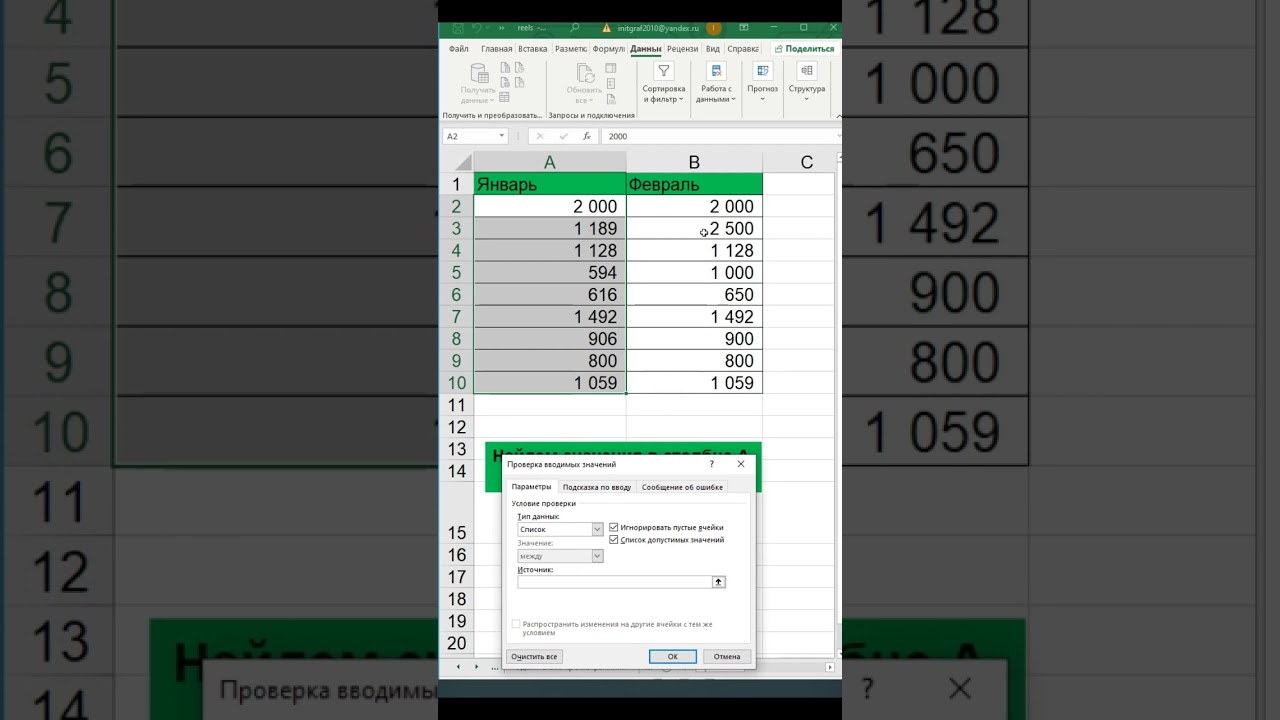Click the OK button

(x=673, y=657)
